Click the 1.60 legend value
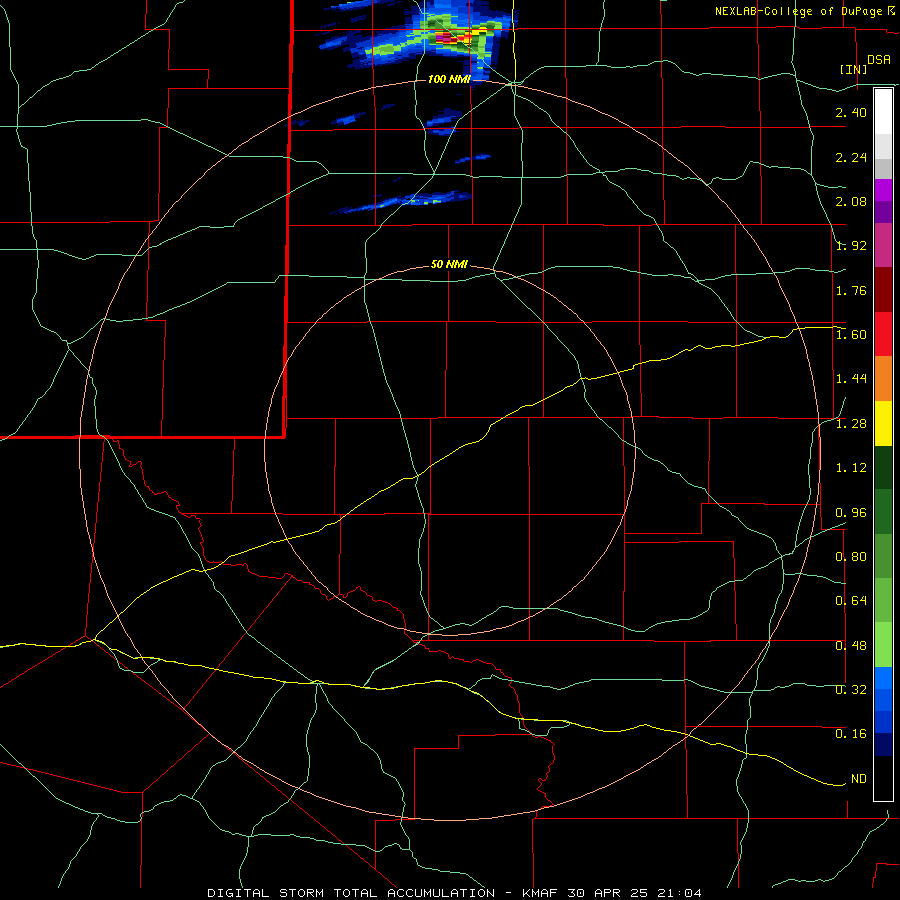 pos(851,335)
